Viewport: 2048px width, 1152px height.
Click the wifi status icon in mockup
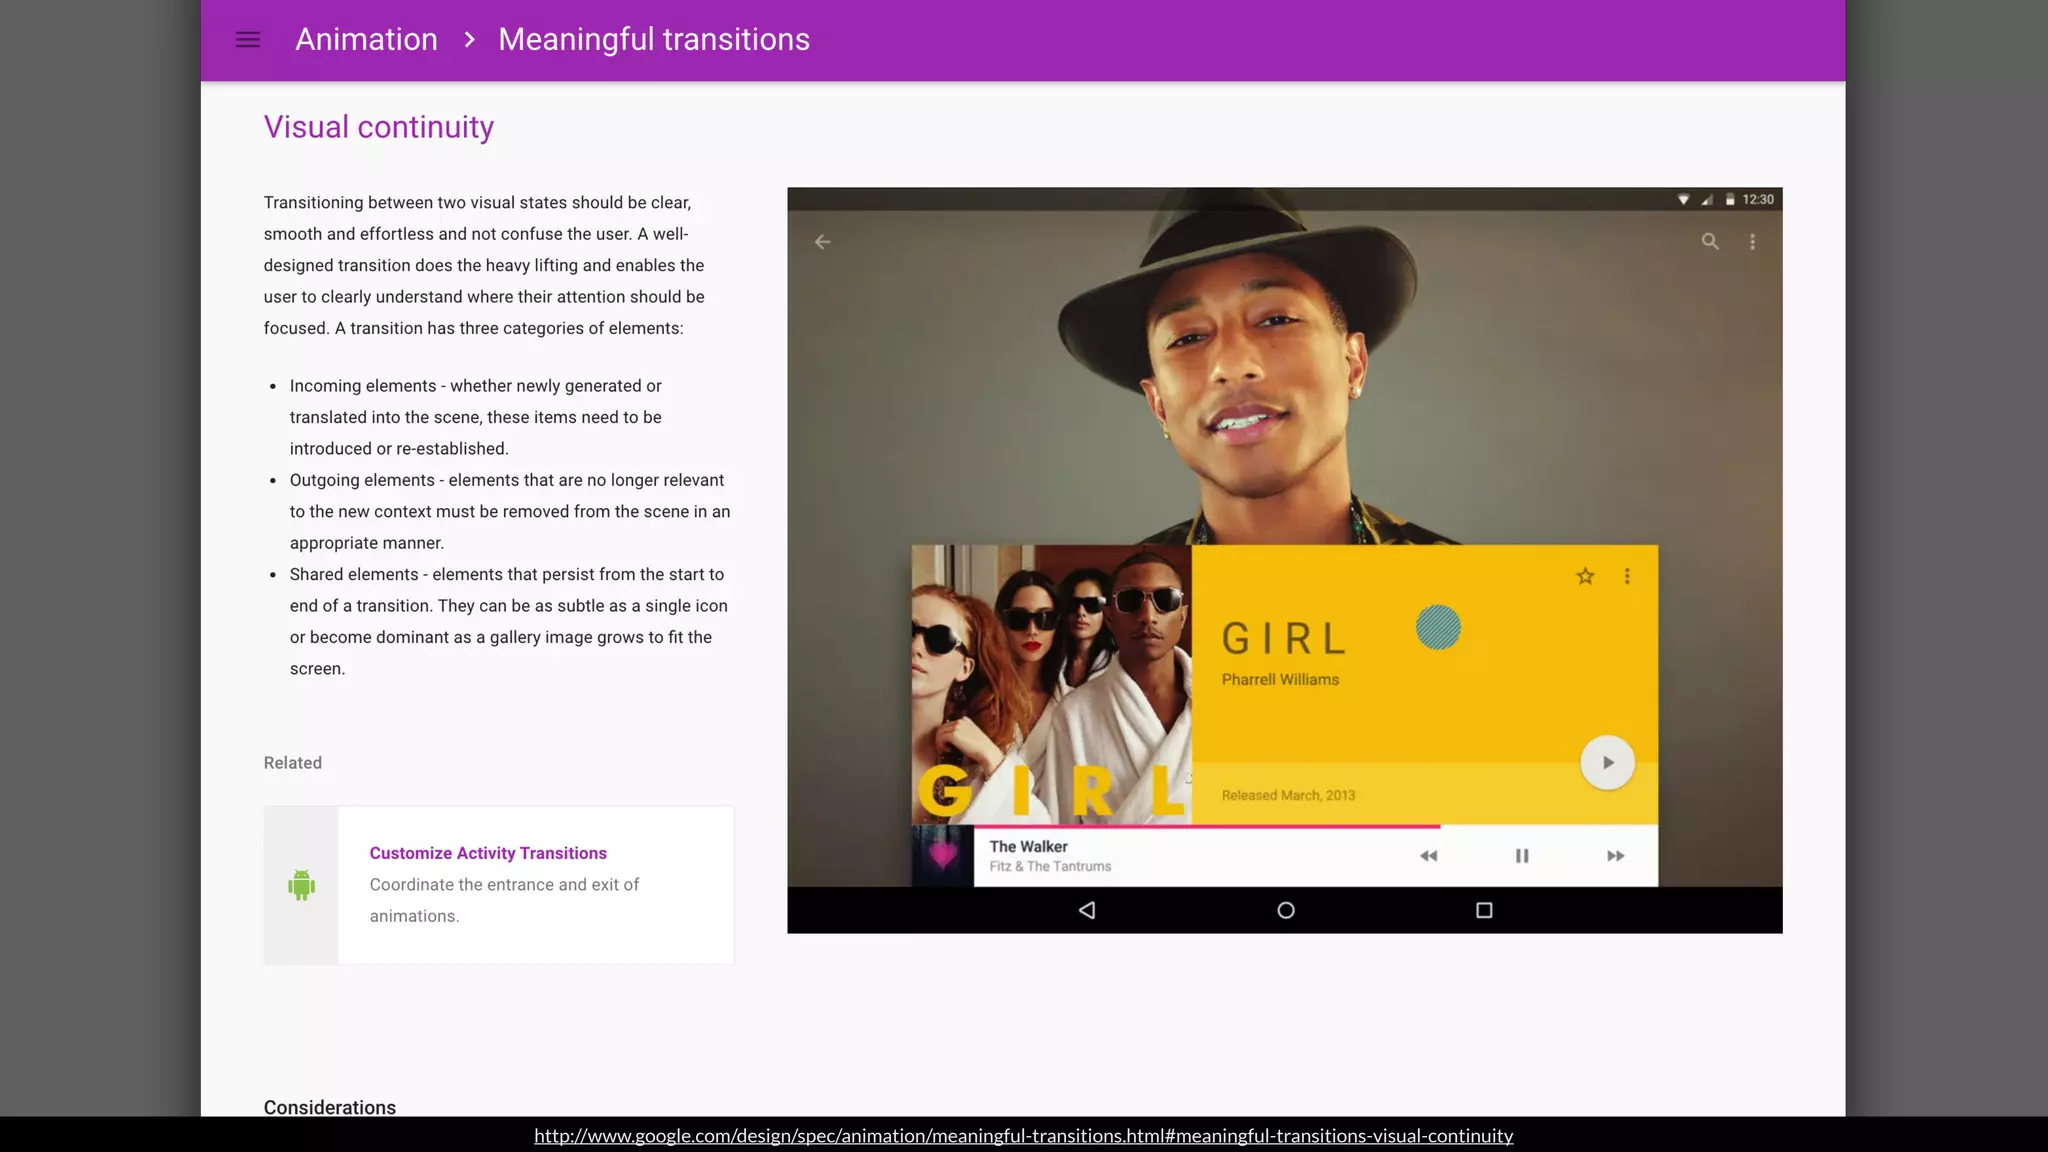[x=1683, y=200]
